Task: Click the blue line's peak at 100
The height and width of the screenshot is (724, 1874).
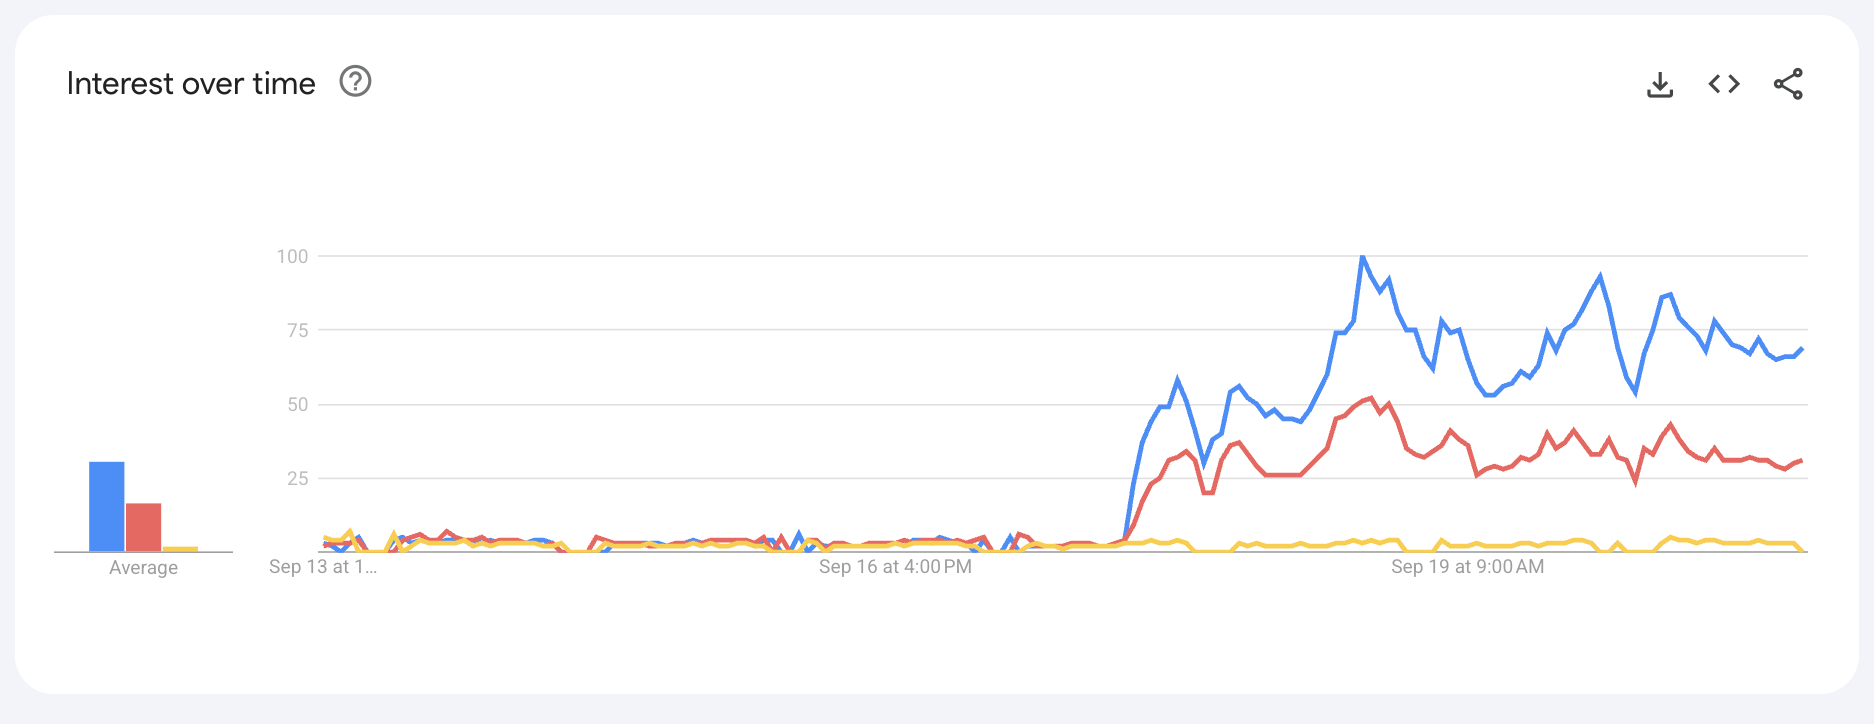Action: click(1362, 258)
